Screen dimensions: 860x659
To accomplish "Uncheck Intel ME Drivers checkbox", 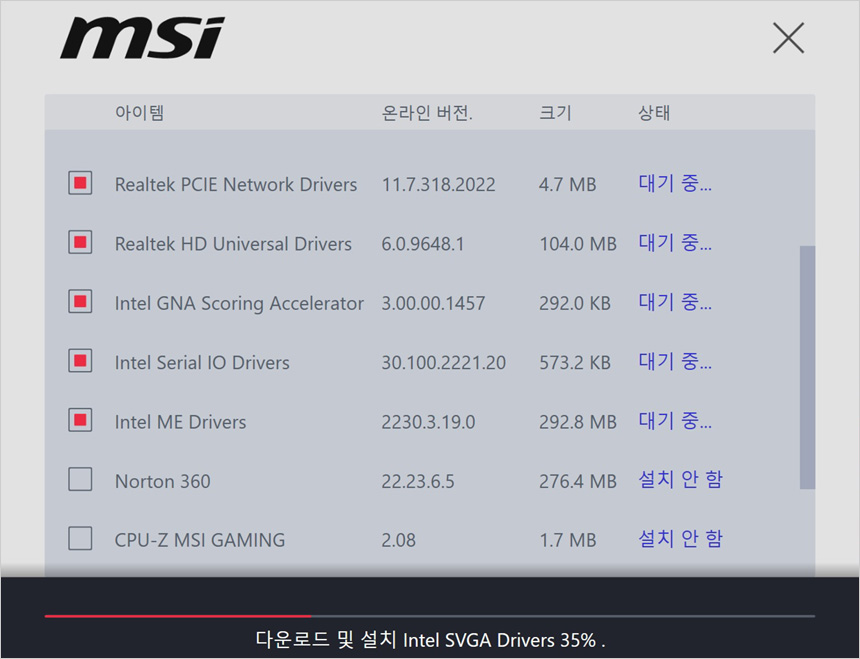I will coord(80,421).
